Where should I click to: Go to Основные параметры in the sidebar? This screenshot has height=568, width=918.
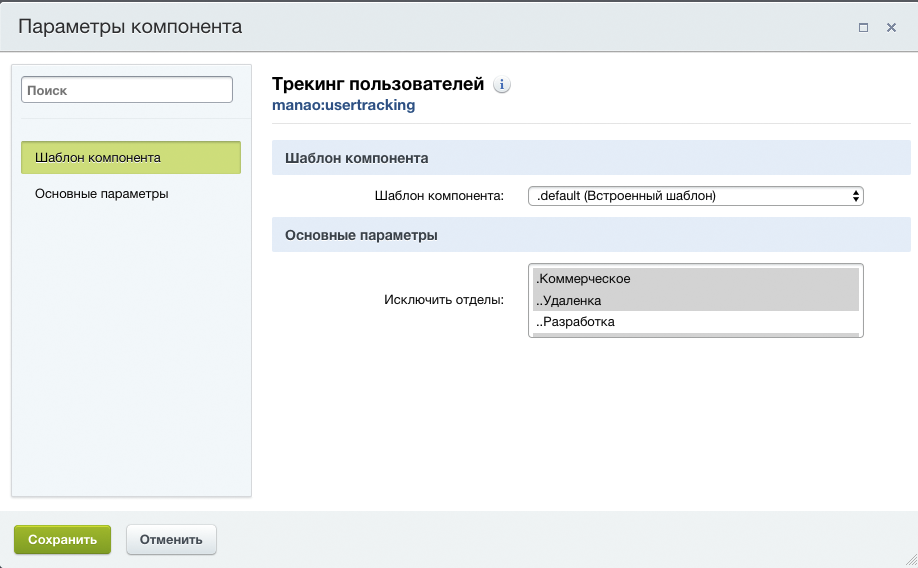pos(101,194)
